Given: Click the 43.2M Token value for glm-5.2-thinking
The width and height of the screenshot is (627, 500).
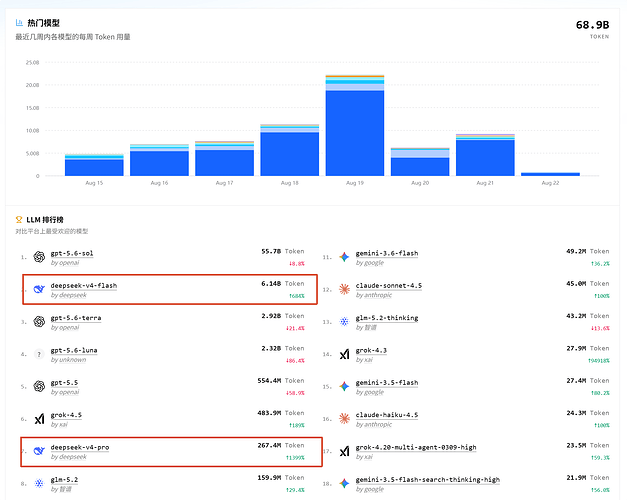Looking at the screenshot, I should pyautogui.click(x=588, y=316).
